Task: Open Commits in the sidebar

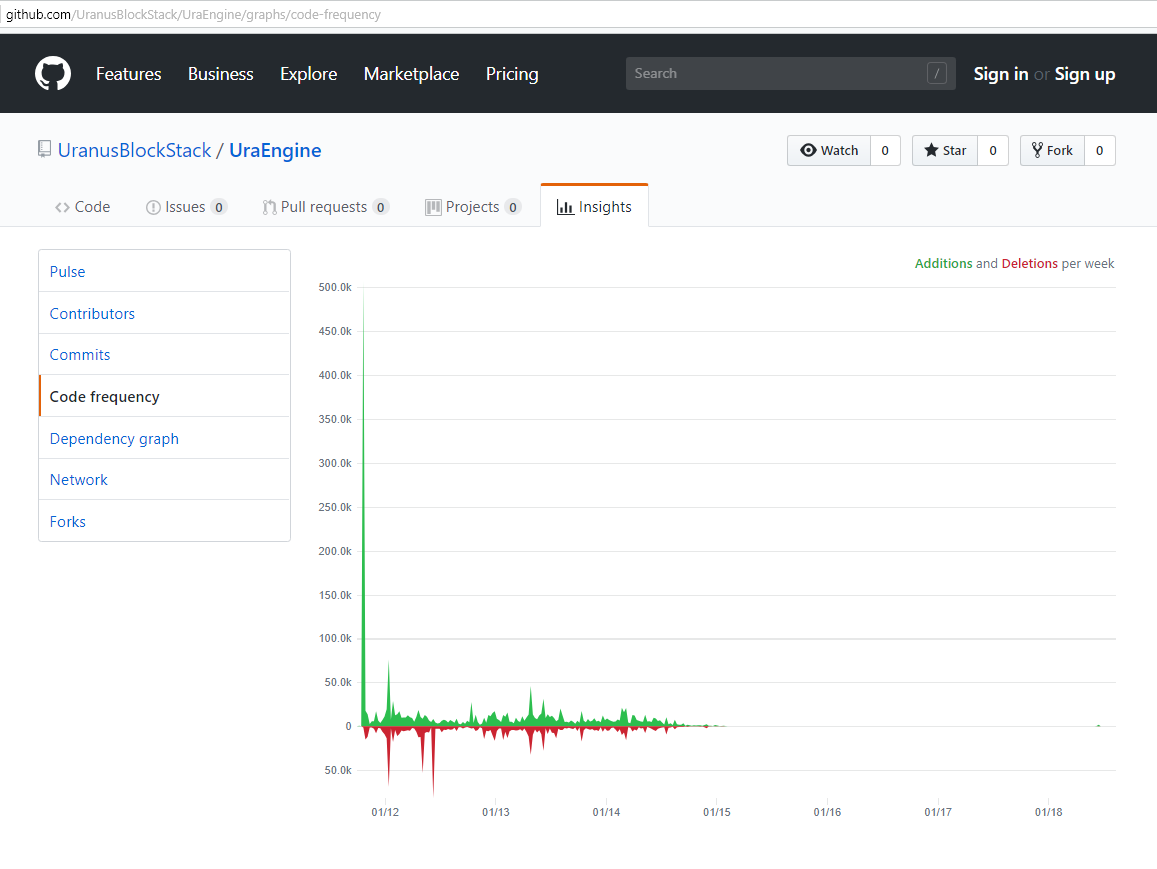Action: (165, 355)
